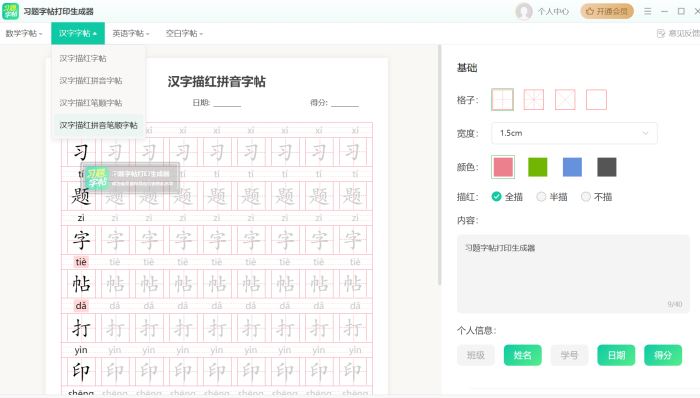Screen dimensions: 700x398
Task: Click the 得分 blank line in preview
Action: coord(345,105)
